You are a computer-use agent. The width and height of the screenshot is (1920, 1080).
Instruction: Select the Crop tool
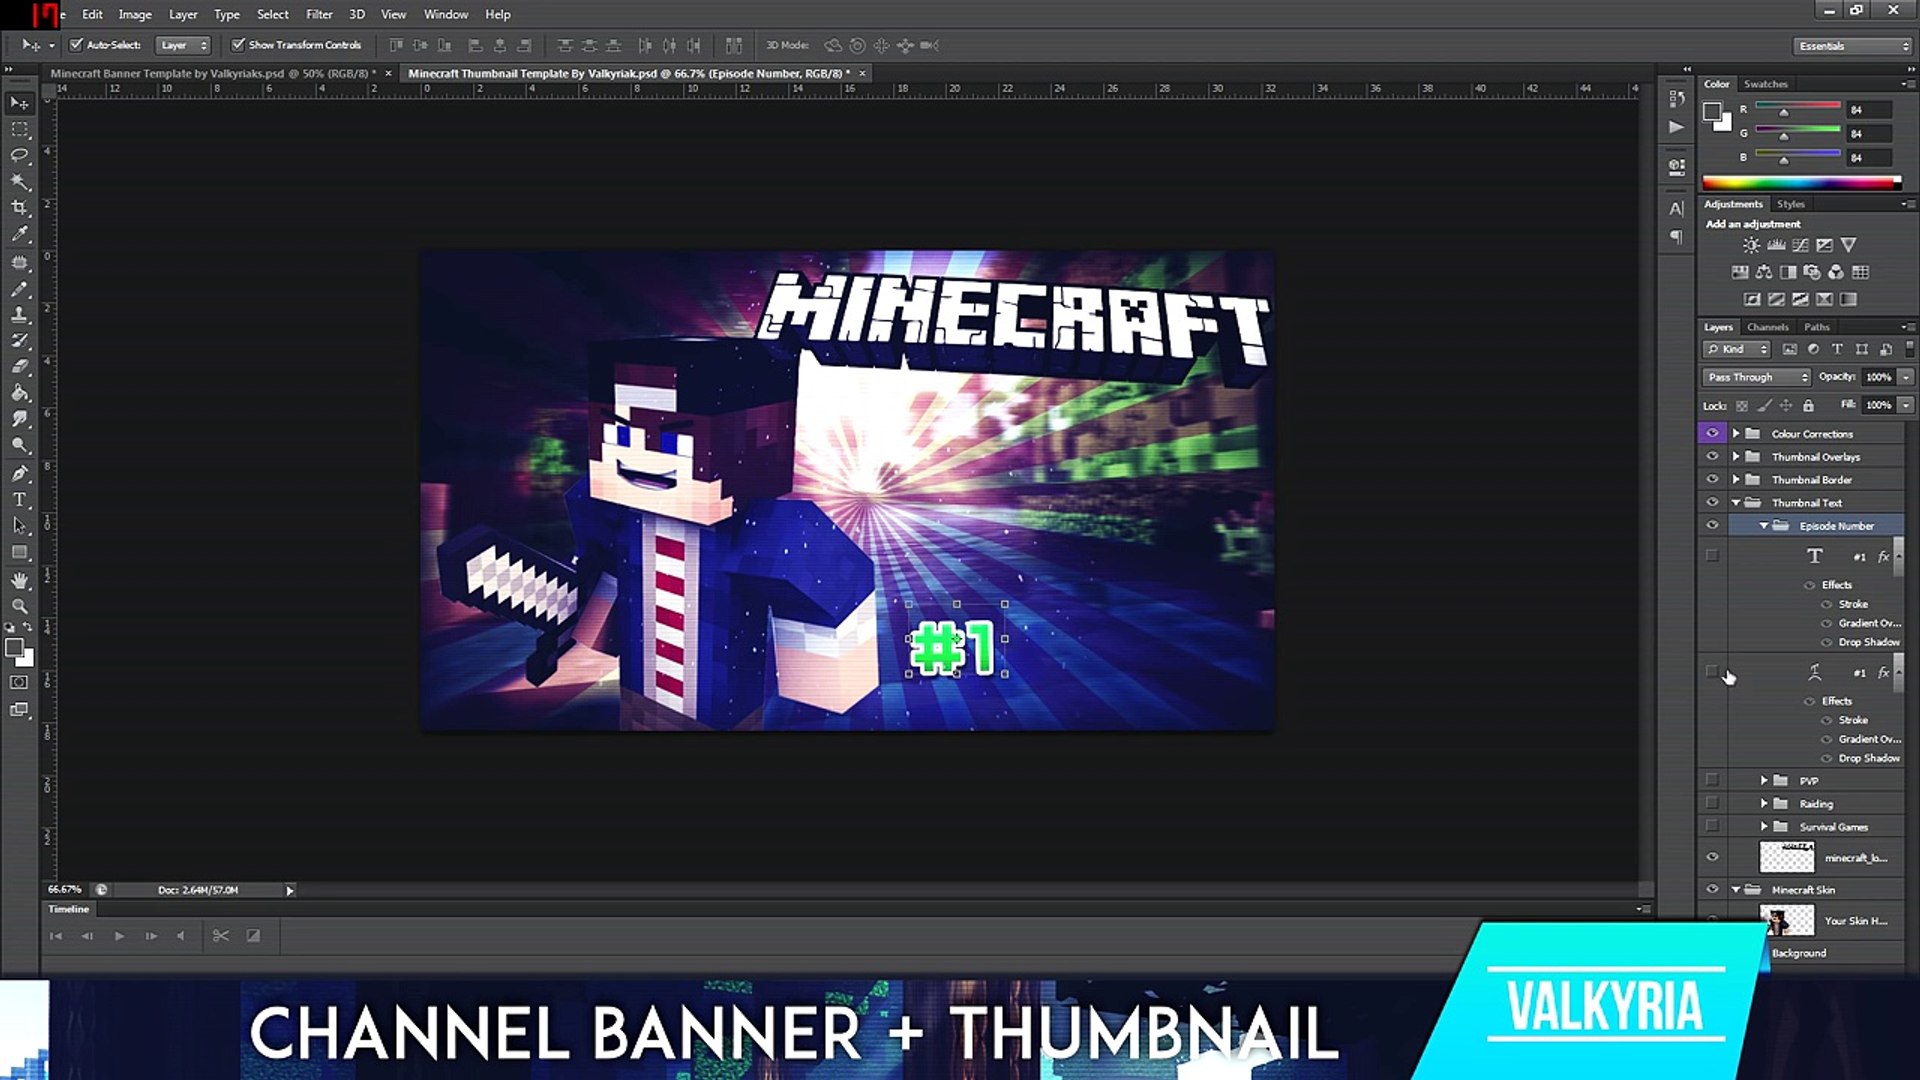pos(19,208)
